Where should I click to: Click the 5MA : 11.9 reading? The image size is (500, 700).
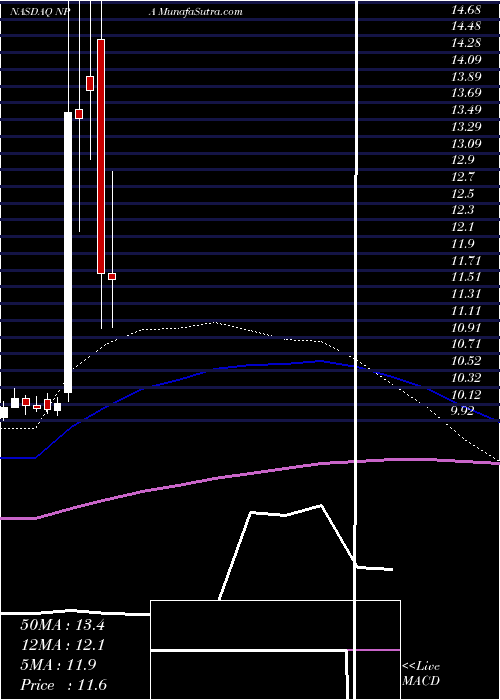click(x=58, y=665)
